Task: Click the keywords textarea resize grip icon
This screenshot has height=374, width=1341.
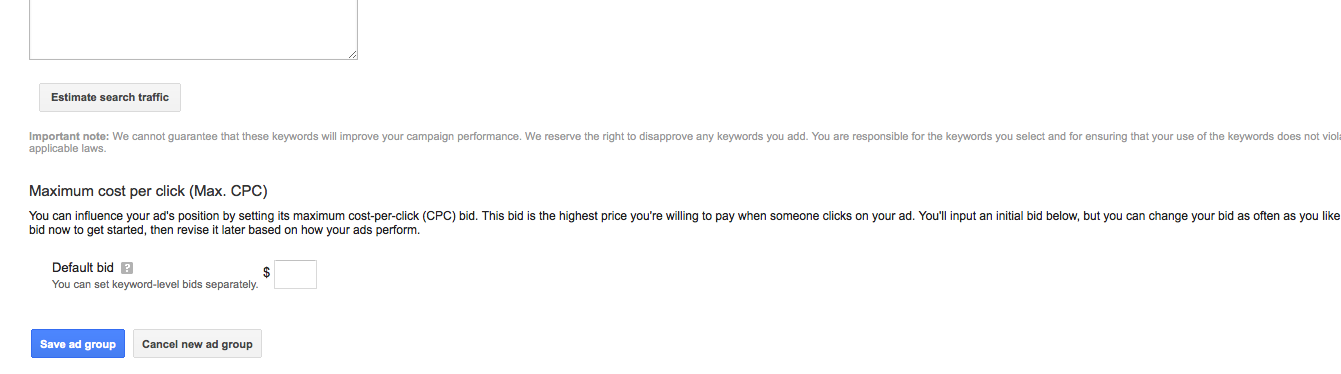Action: [352, 54]
